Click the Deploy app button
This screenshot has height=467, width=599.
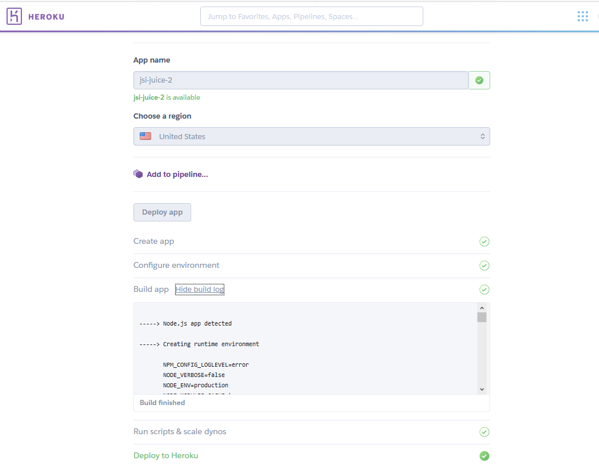click(162, 212)
